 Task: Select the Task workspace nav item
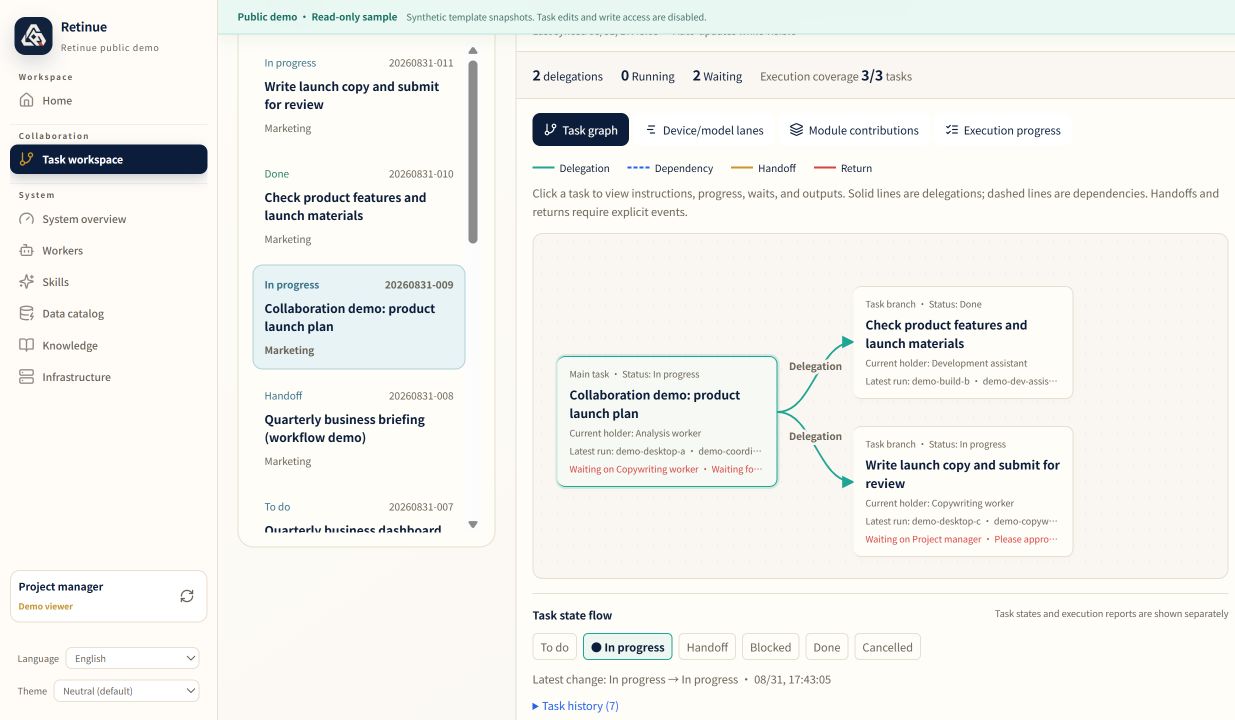[108, 159]
